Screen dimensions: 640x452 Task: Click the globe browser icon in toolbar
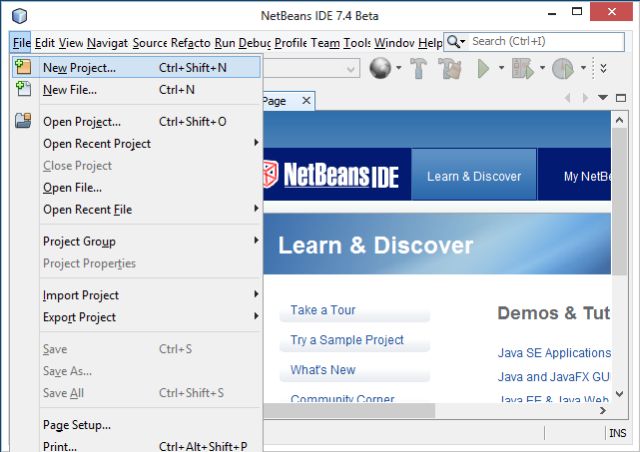click(x=380, y=68)
